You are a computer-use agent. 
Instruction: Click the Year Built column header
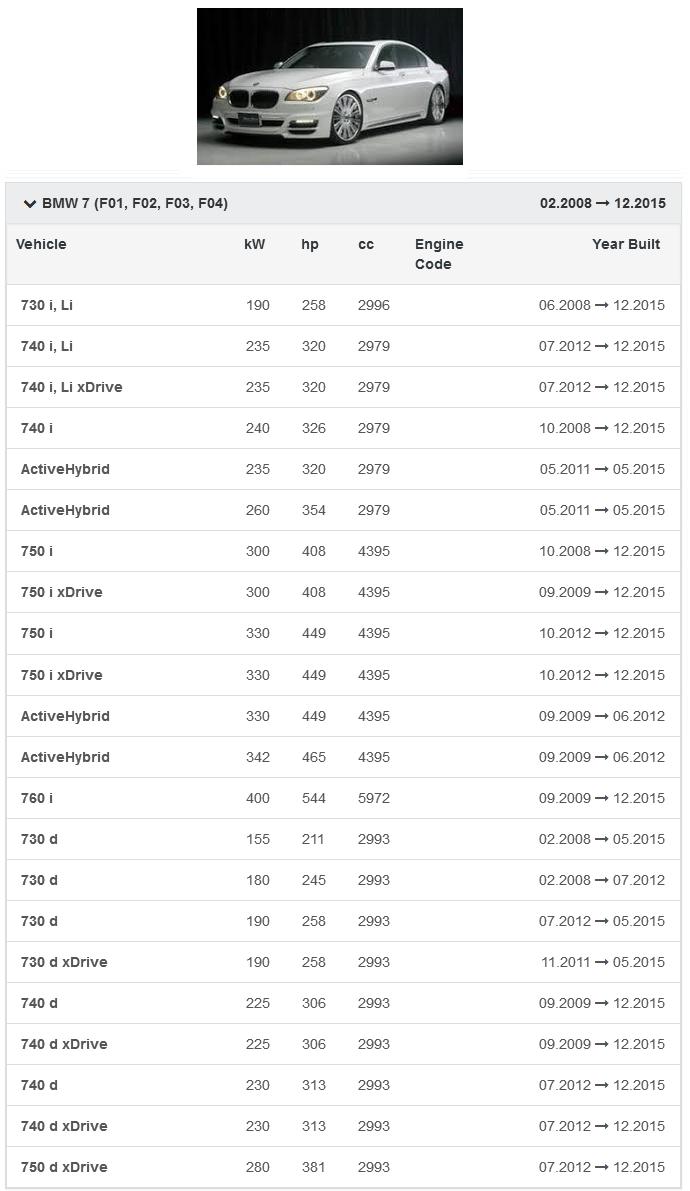click(x=625, y=244)
